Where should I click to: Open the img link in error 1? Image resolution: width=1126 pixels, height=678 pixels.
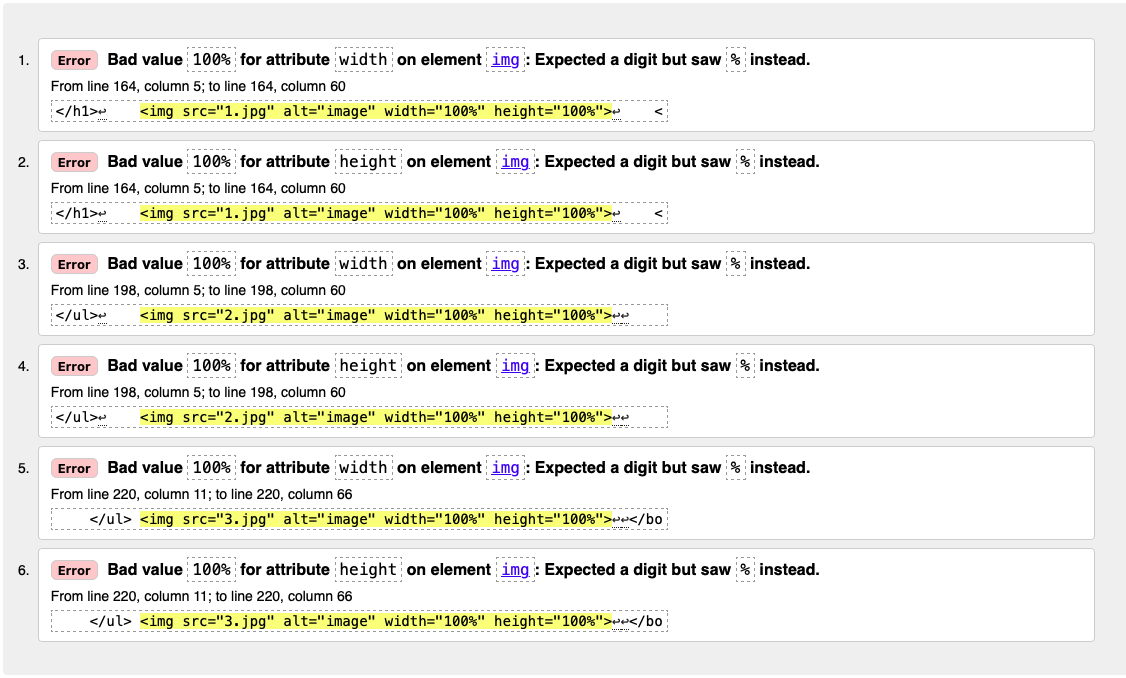(506, 60)
